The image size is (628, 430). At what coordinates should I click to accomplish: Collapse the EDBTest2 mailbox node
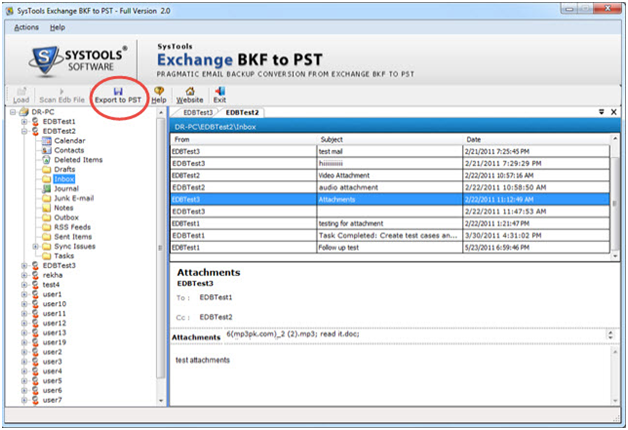tap(24, 131)
